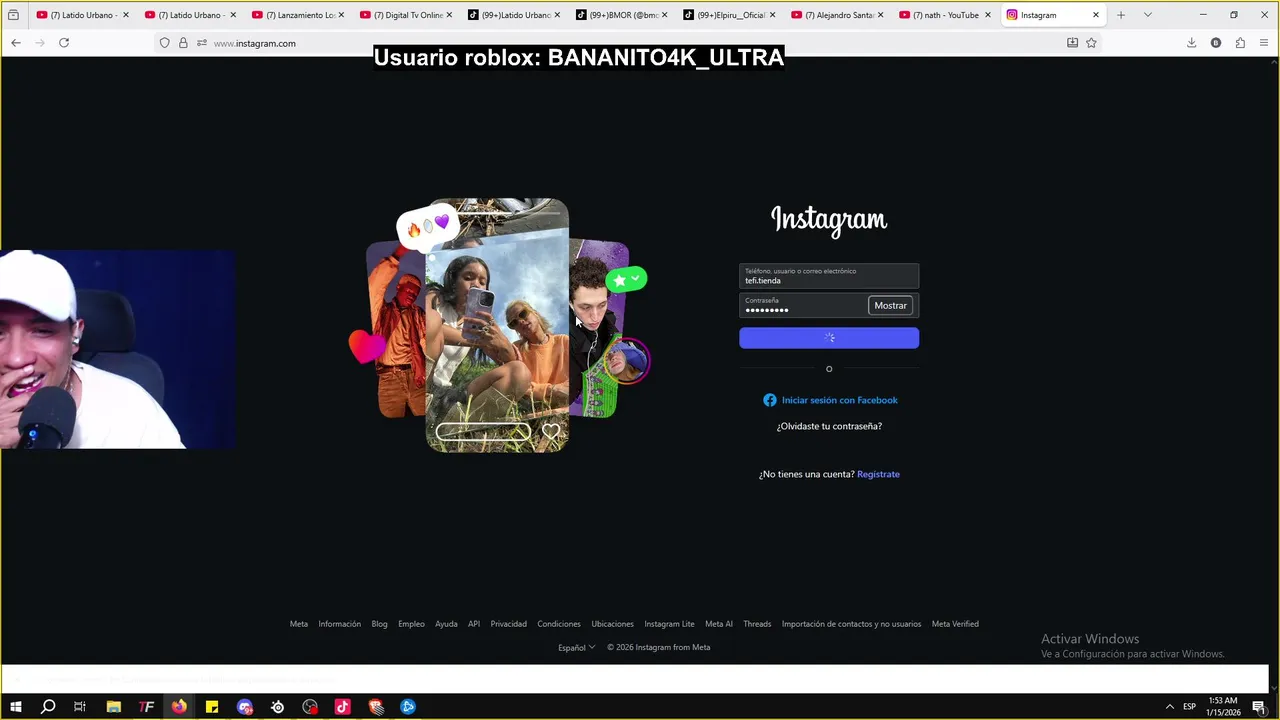This screenshot has height=720, width=1280.
Task: Expand the list all tabs arrow
Action: pos(1147,15)
